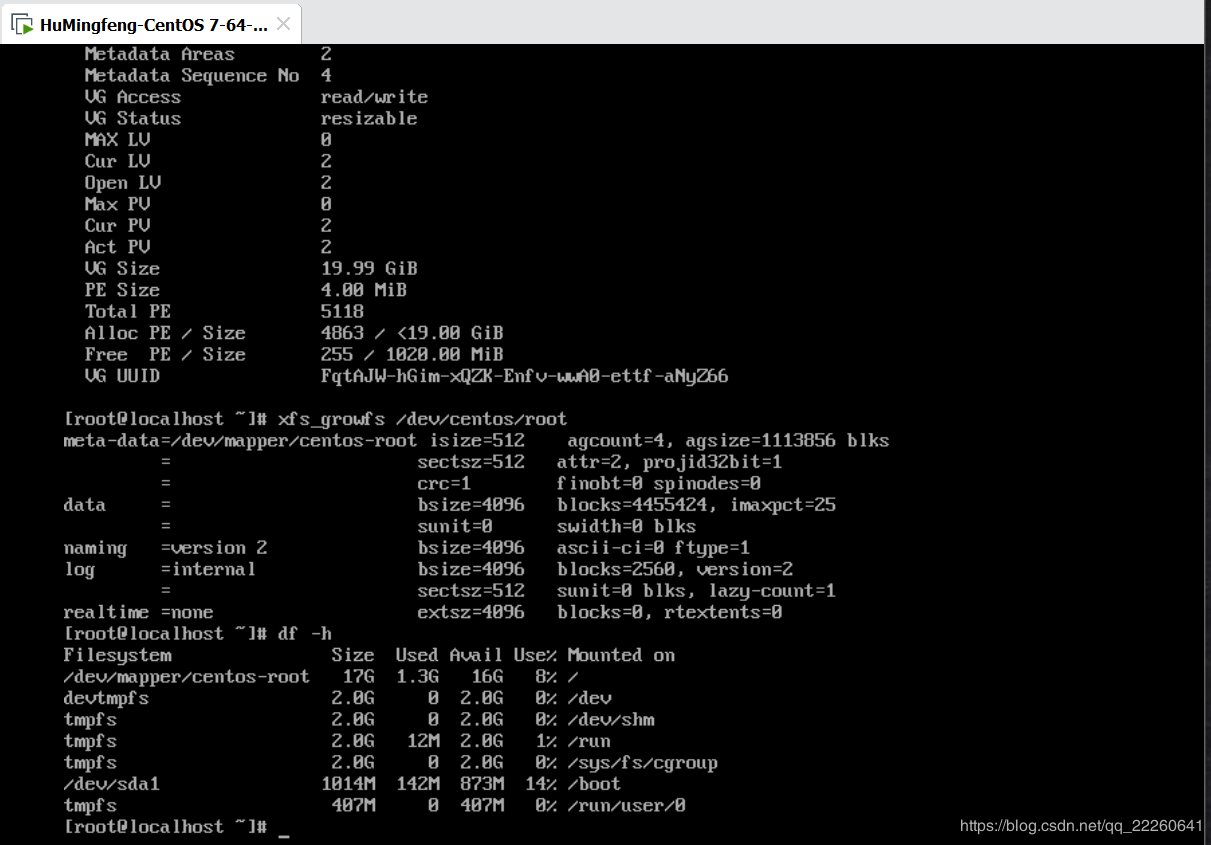1211x845 pixels.
Task: Click the blinking cursor at the last prompt
Action: click(x=284, y=828)
